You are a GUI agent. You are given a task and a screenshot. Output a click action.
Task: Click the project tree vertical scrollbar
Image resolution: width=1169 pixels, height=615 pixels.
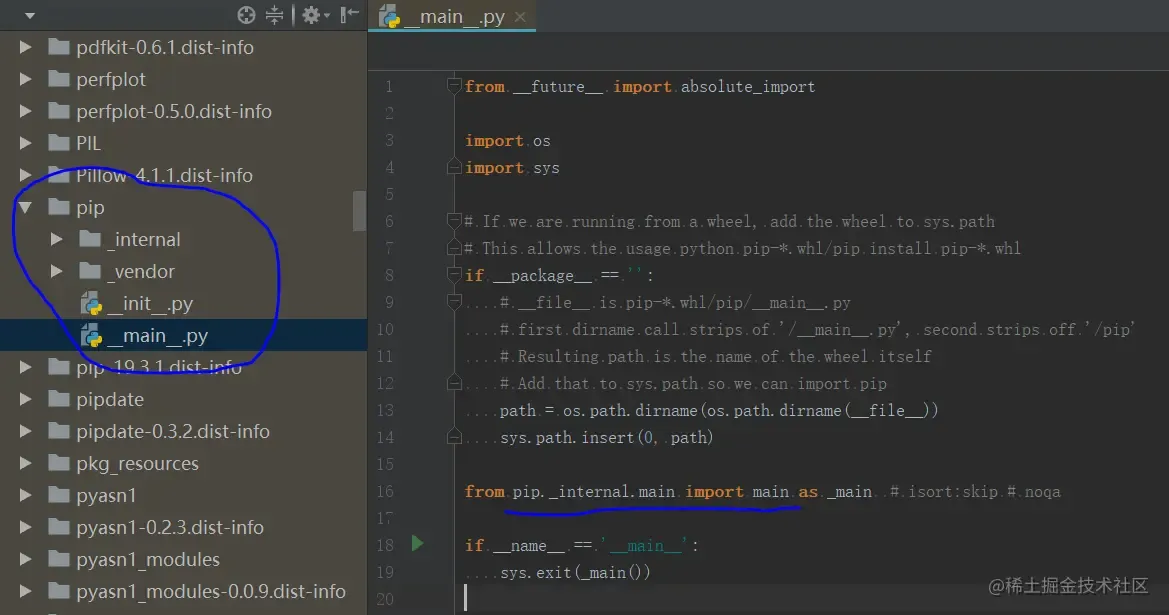tap(359, 211)
